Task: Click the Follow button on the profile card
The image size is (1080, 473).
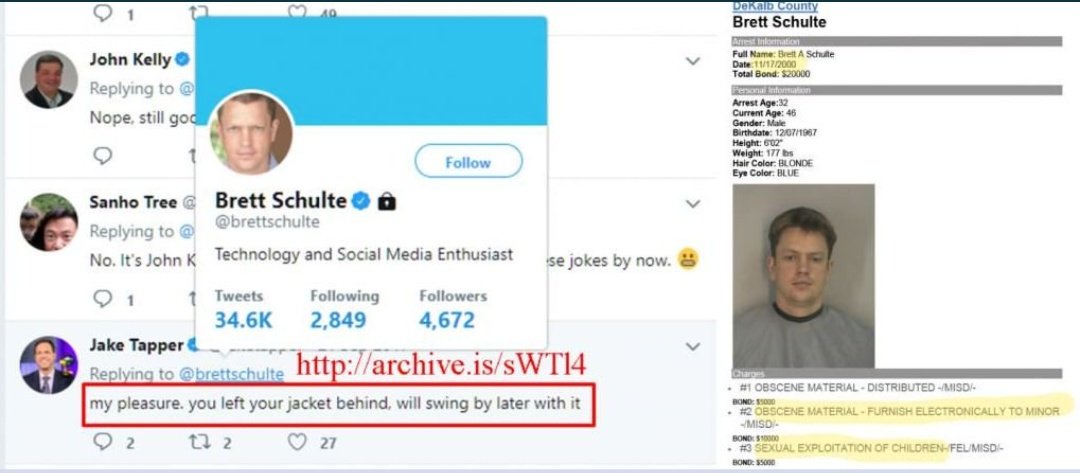Action: [x=468, y=162]
